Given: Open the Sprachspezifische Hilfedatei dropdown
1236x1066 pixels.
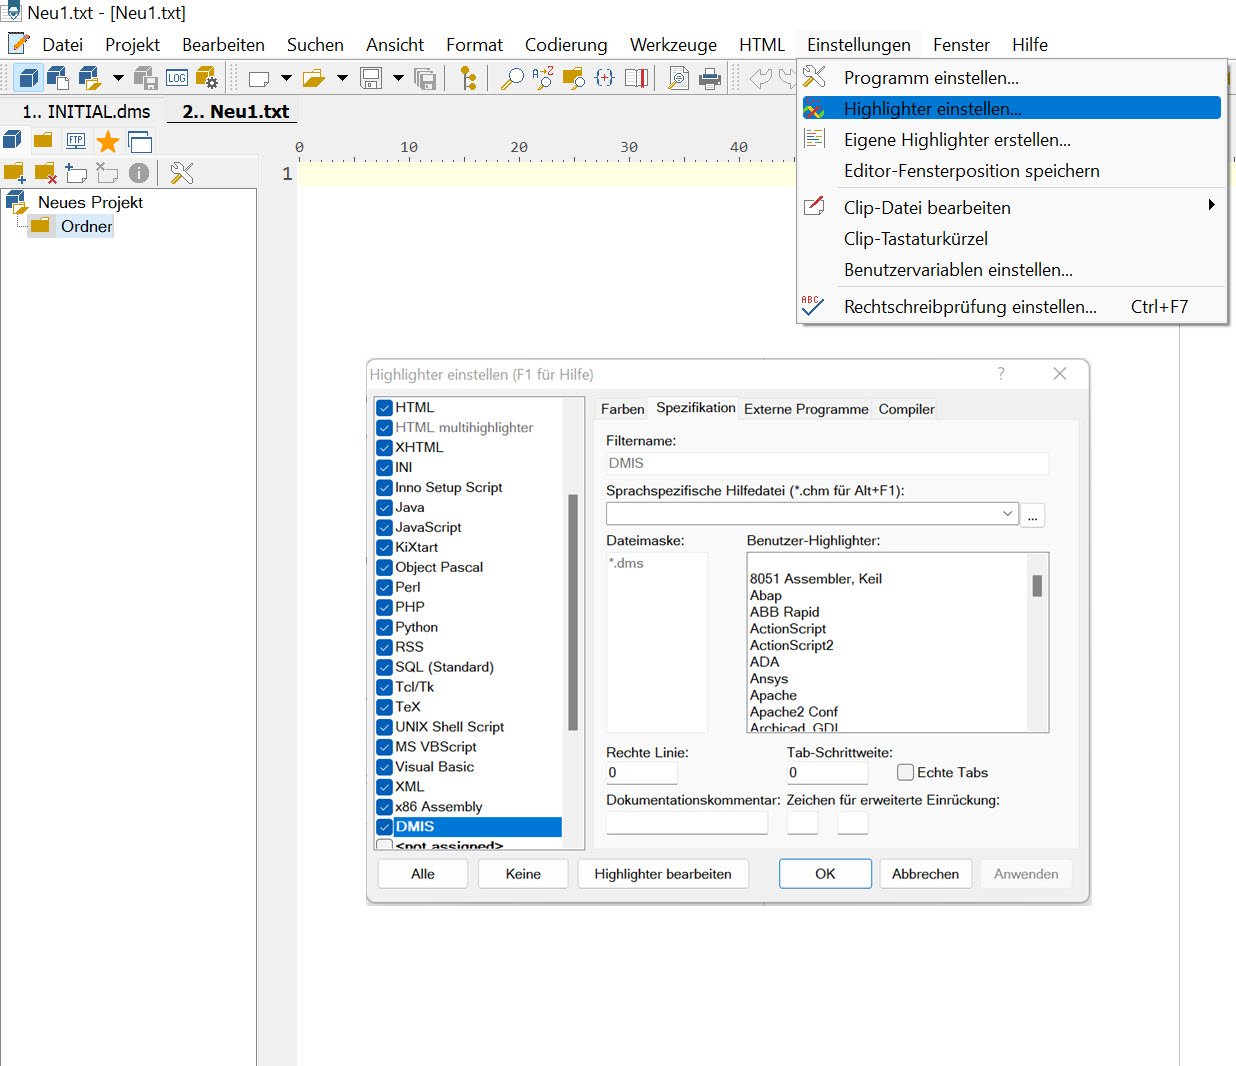Looking at the screenshot, I should click(x=1007, y=513).
